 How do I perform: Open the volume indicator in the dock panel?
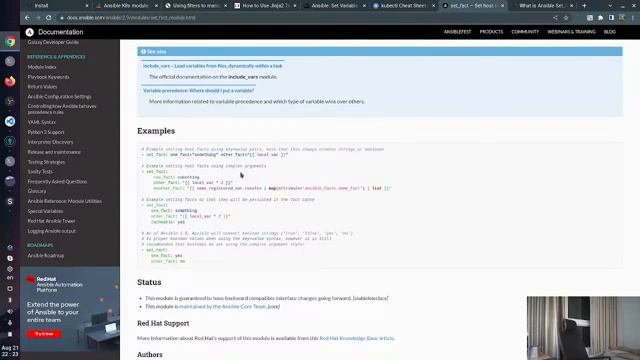click(x=10, y=311)
